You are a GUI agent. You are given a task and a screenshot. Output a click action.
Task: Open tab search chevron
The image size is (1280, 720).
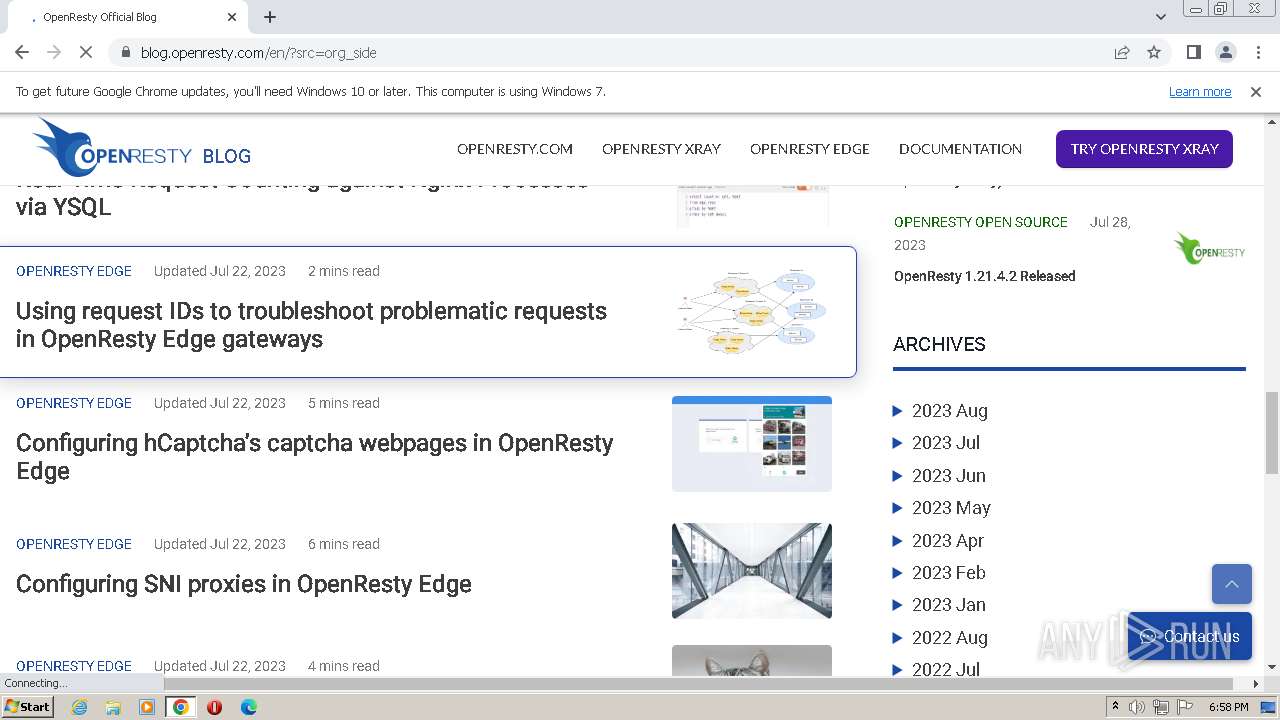click(x=1161, y=17)
